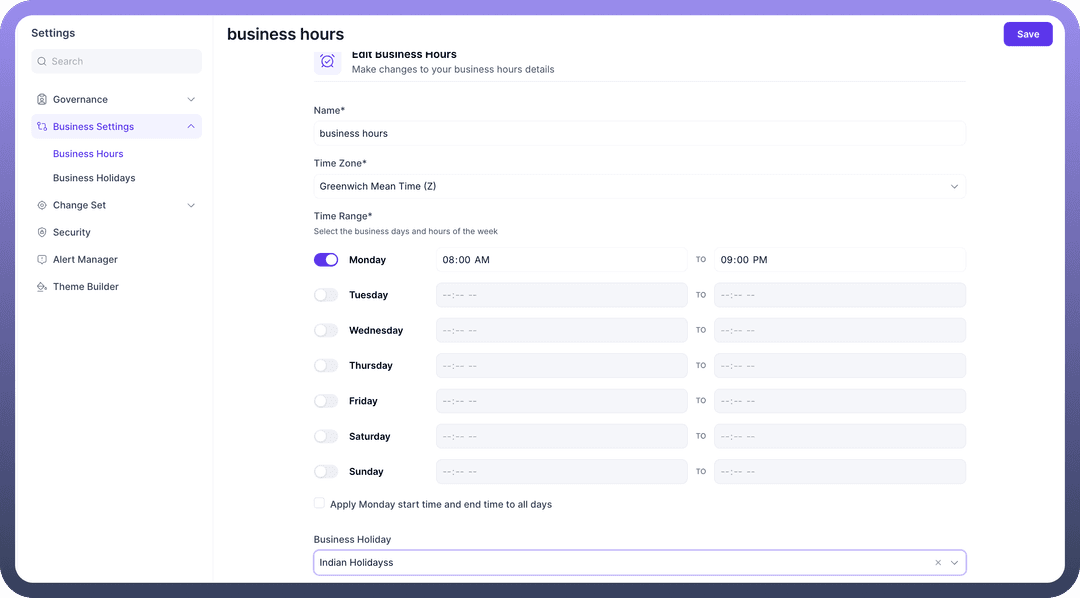Image resolution: width=1080 pixels, height=598 pixels.
Task: Collapse the Business Settings section chevron
Action: 191,127
